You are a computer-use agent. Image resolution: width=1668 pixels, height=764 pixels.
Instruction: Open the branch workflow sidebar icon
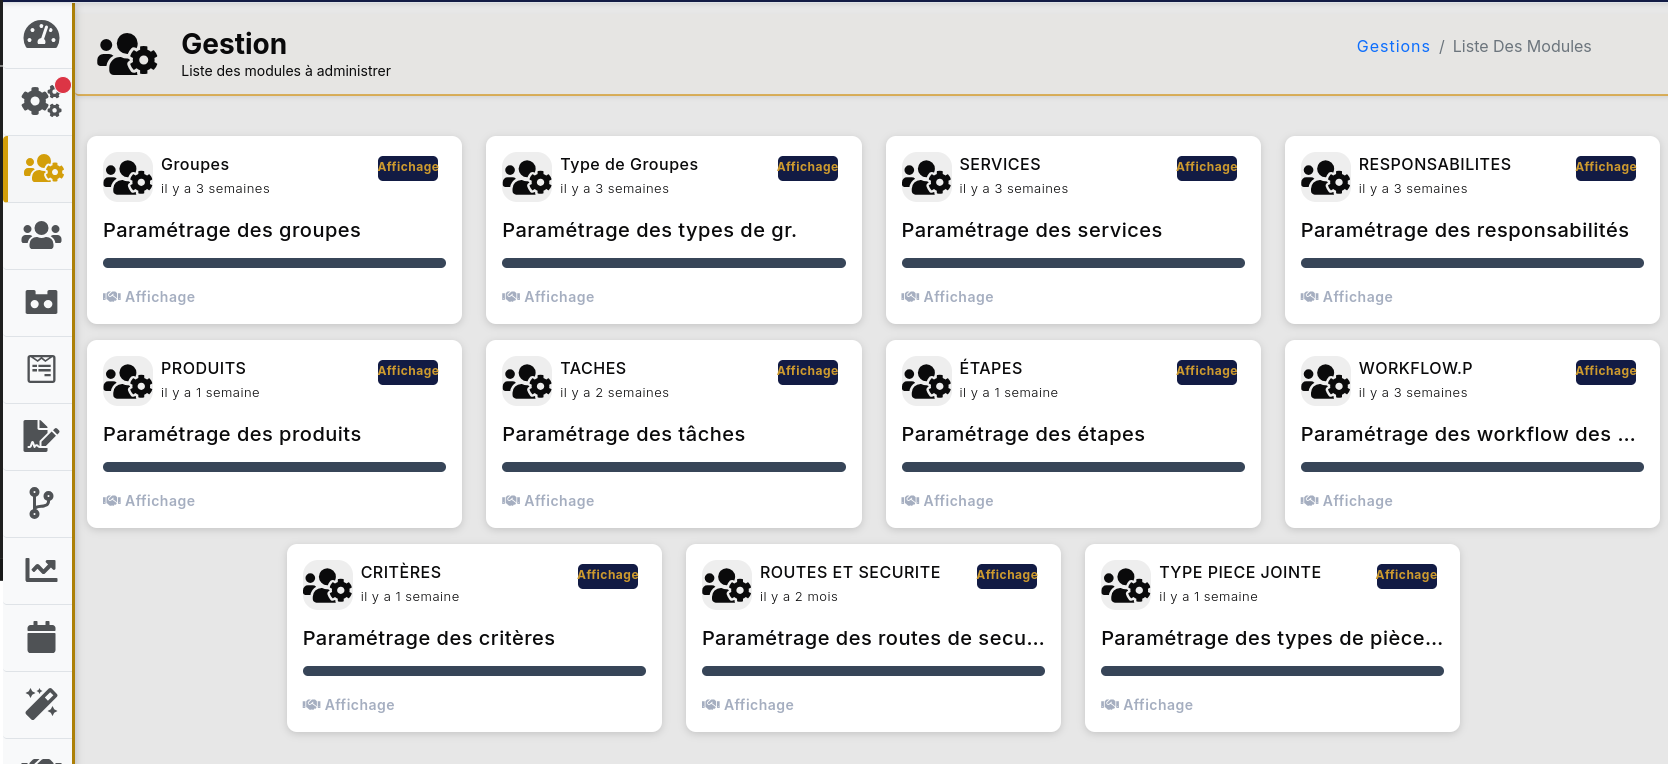[x=41, y=503]
